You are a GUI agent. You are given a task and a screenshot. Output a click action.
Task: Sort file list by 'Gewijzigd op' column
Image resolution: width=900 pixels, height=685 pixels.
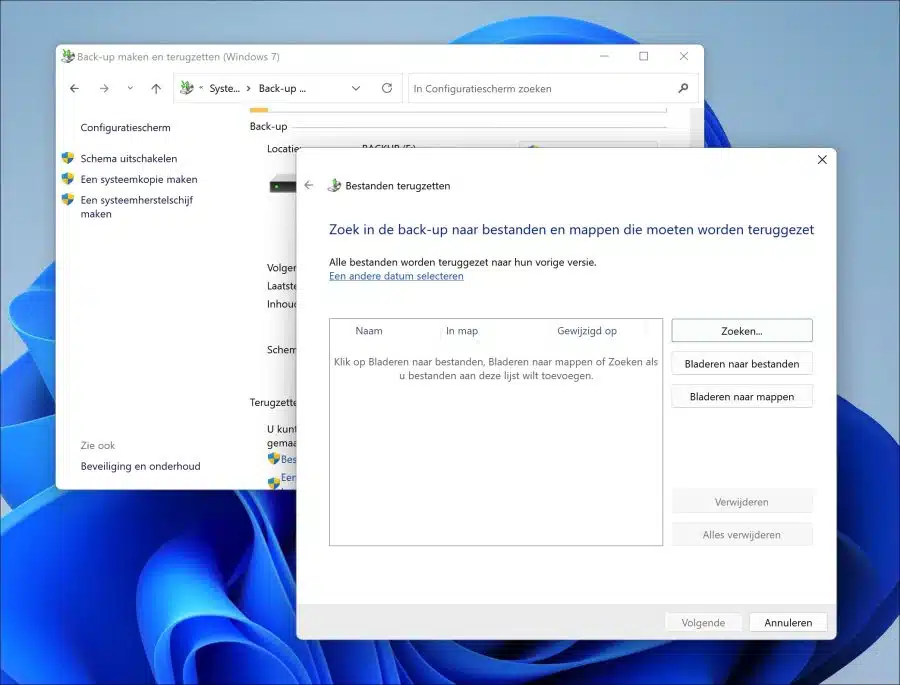587,331
